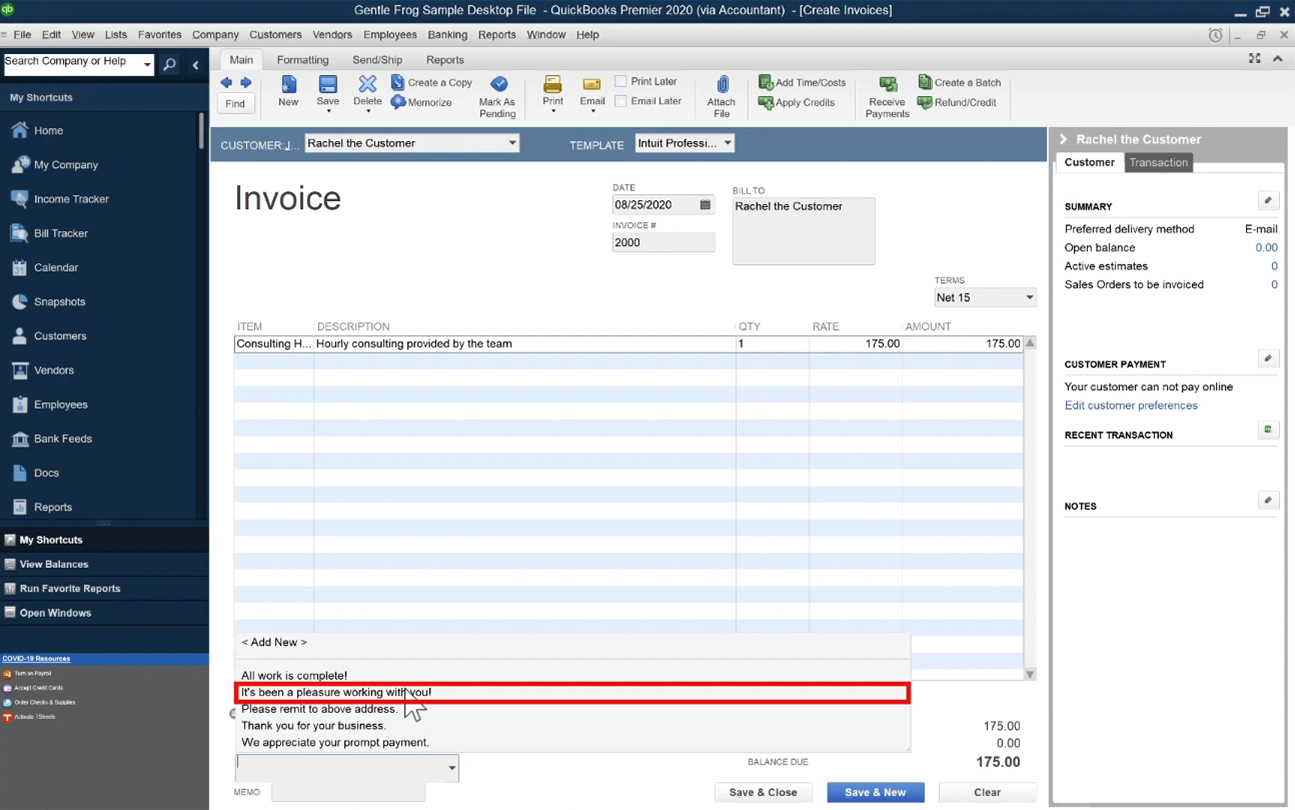Open Bank Feeds shortcut

coord(52,439)
